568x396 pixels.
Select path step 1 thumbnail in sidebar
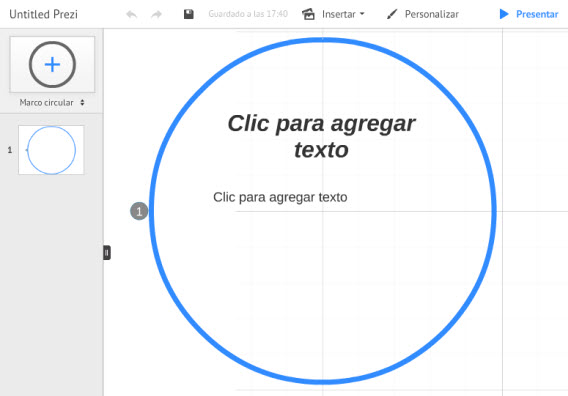[x=51, y=150]
